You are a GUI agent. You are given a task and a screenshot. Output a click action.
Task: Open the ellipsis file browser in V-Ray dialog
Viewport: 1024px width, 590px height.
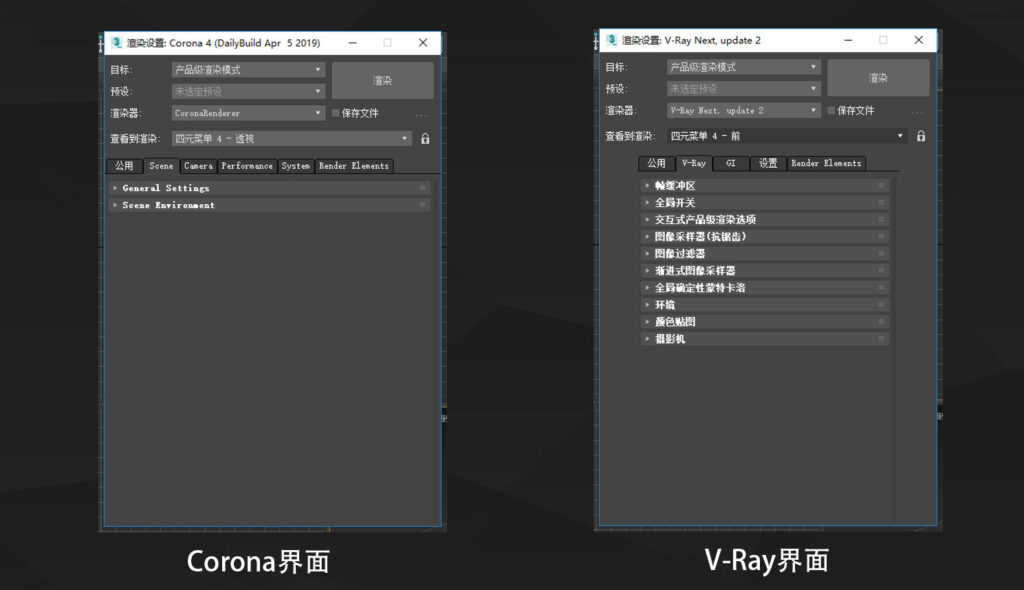[917, 110]
